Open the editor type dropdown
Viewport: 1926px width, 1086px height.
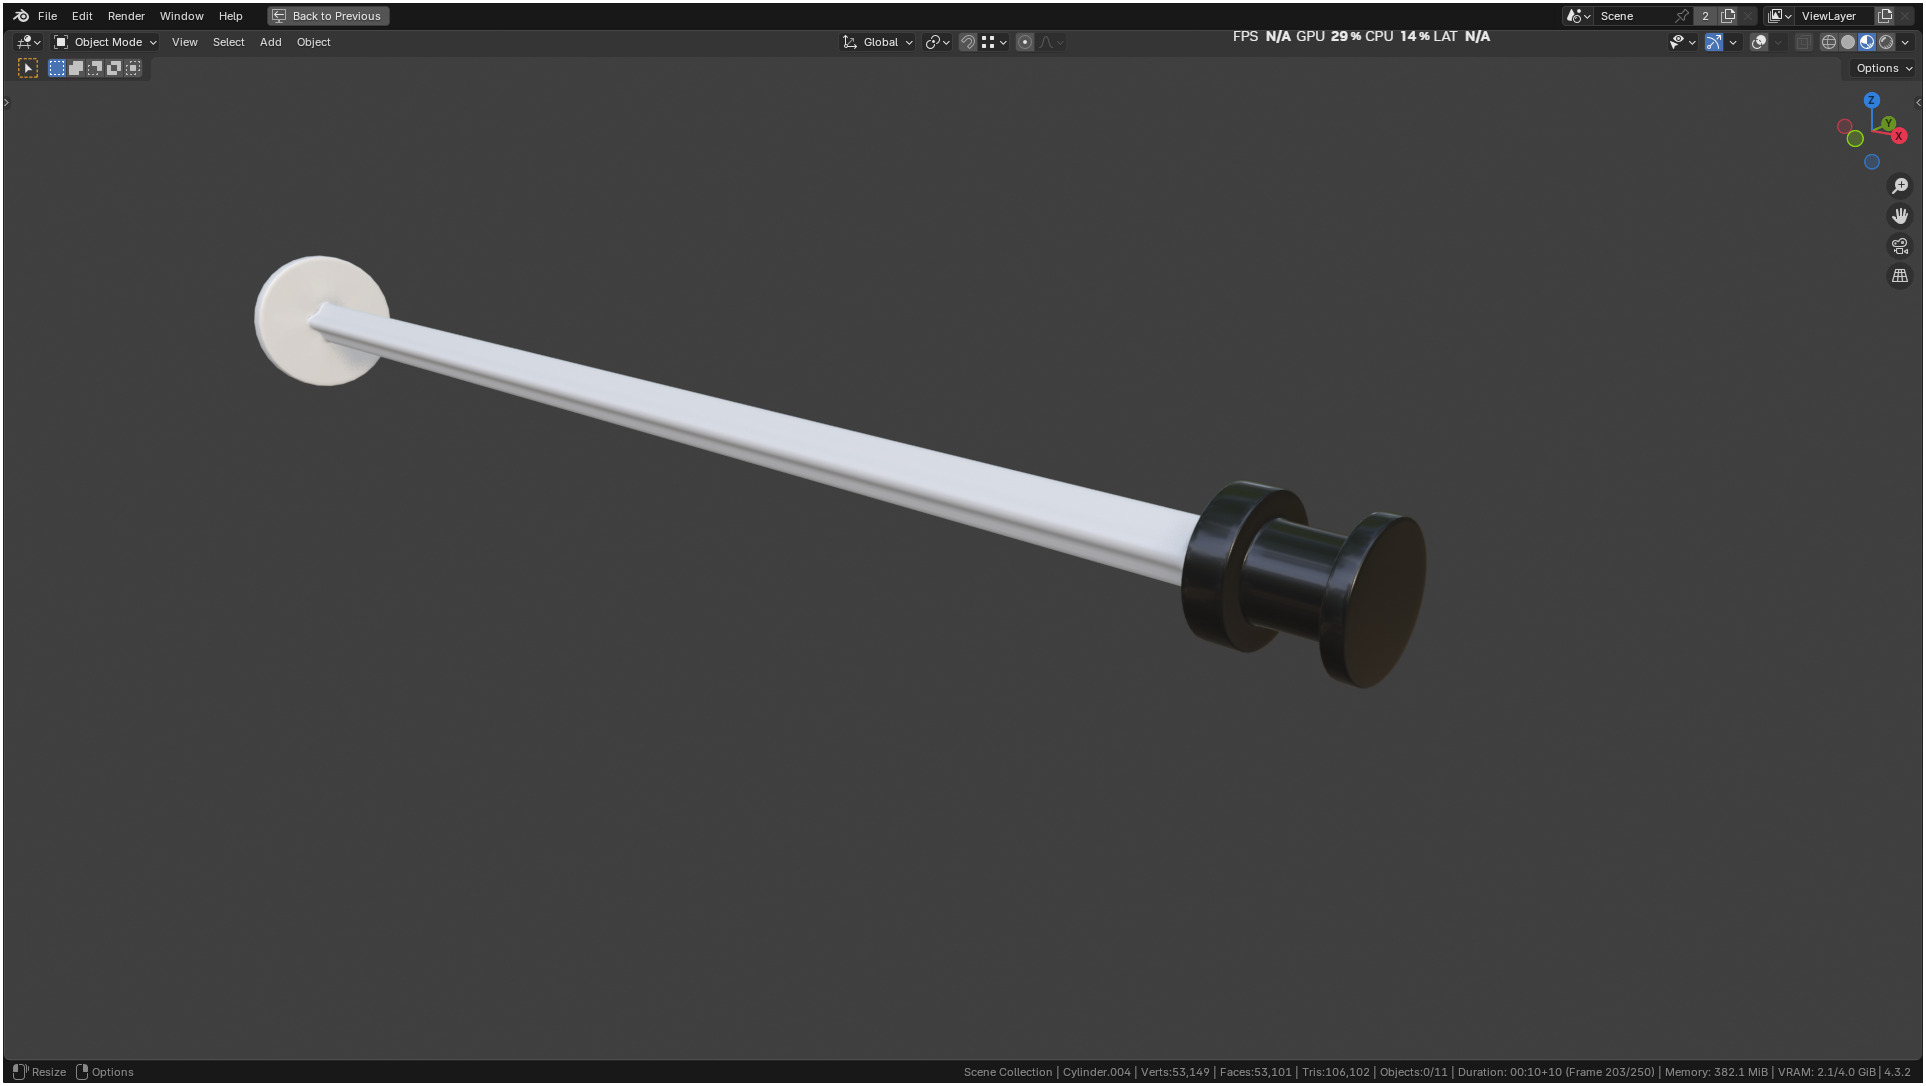click(28, 42)
